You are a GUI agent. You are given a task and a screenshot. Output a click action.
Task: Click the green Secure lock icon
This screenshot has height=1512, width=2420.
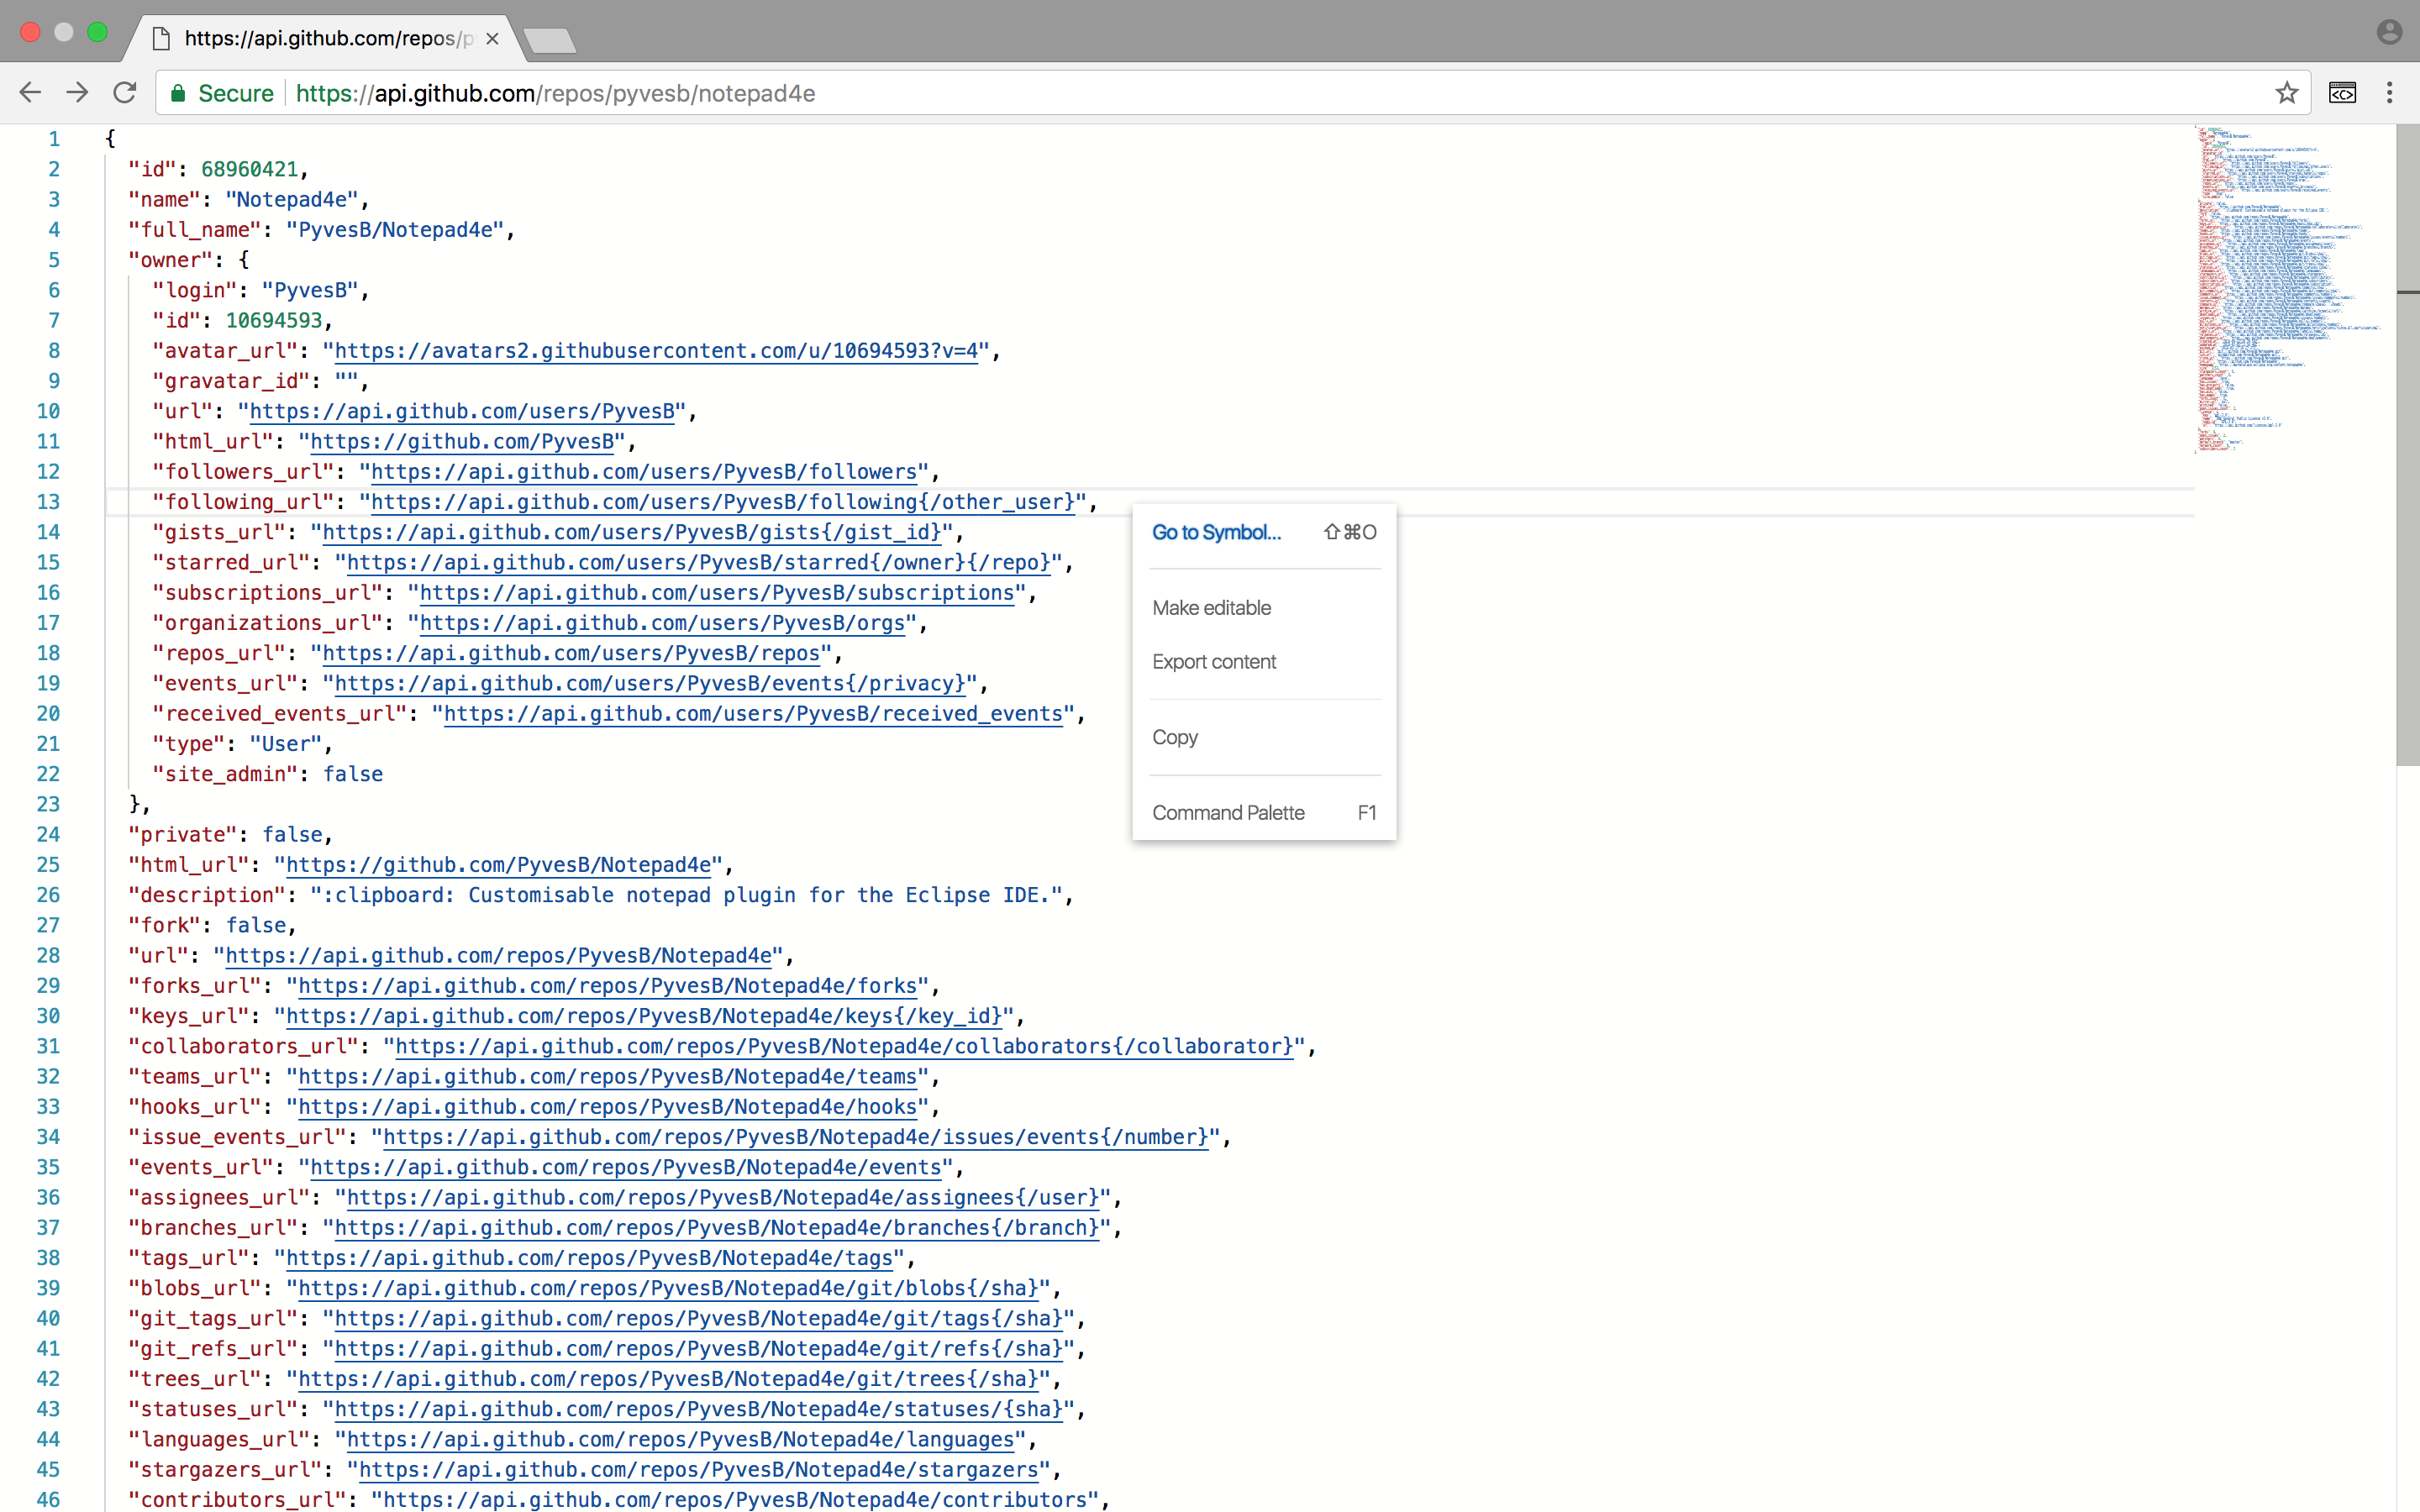point(178,93)
